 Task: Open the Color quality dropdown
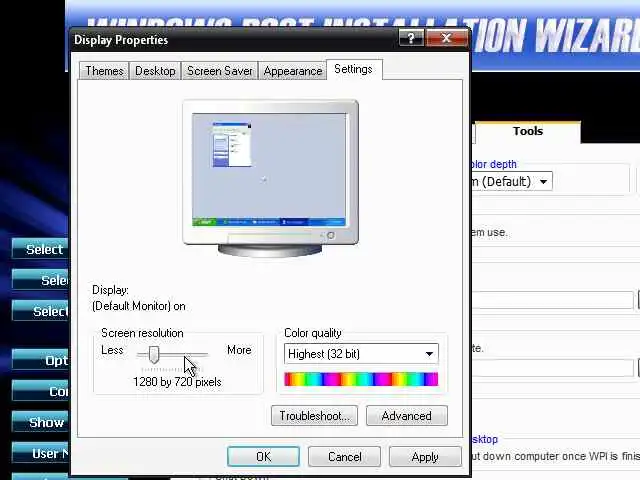point(361,353)
